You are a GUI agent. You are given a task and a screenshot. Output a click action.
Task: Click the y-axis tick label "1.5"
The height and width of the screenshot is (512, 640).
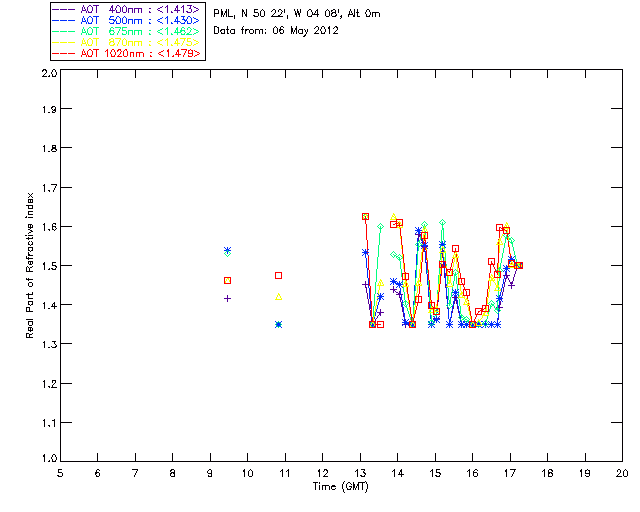click(x=49, y=266)
